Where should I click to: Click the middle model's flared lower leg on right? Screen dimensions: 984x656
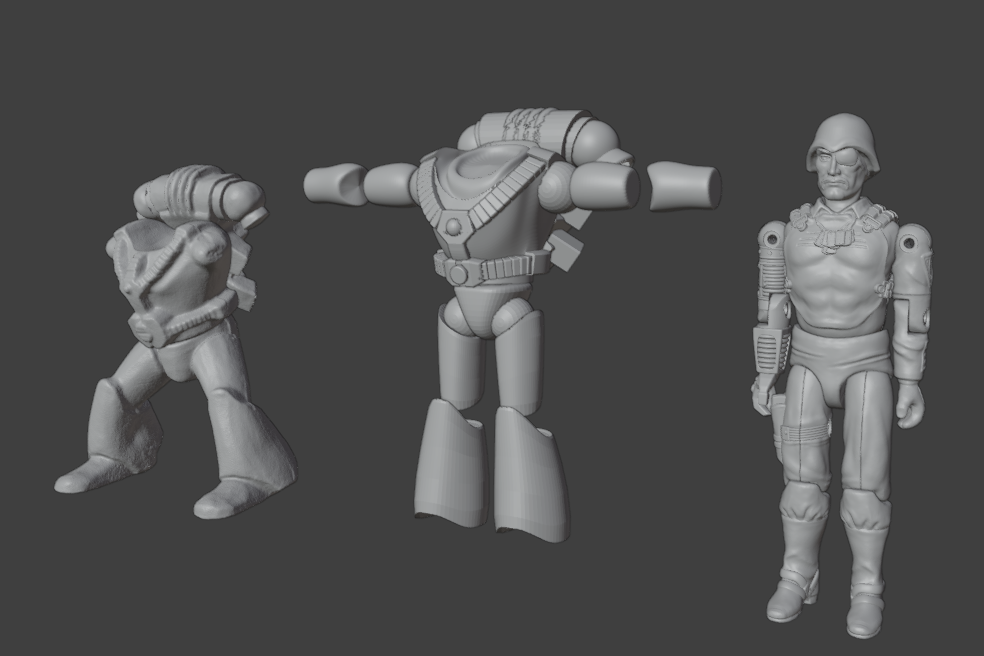click(x=530, y=472)
